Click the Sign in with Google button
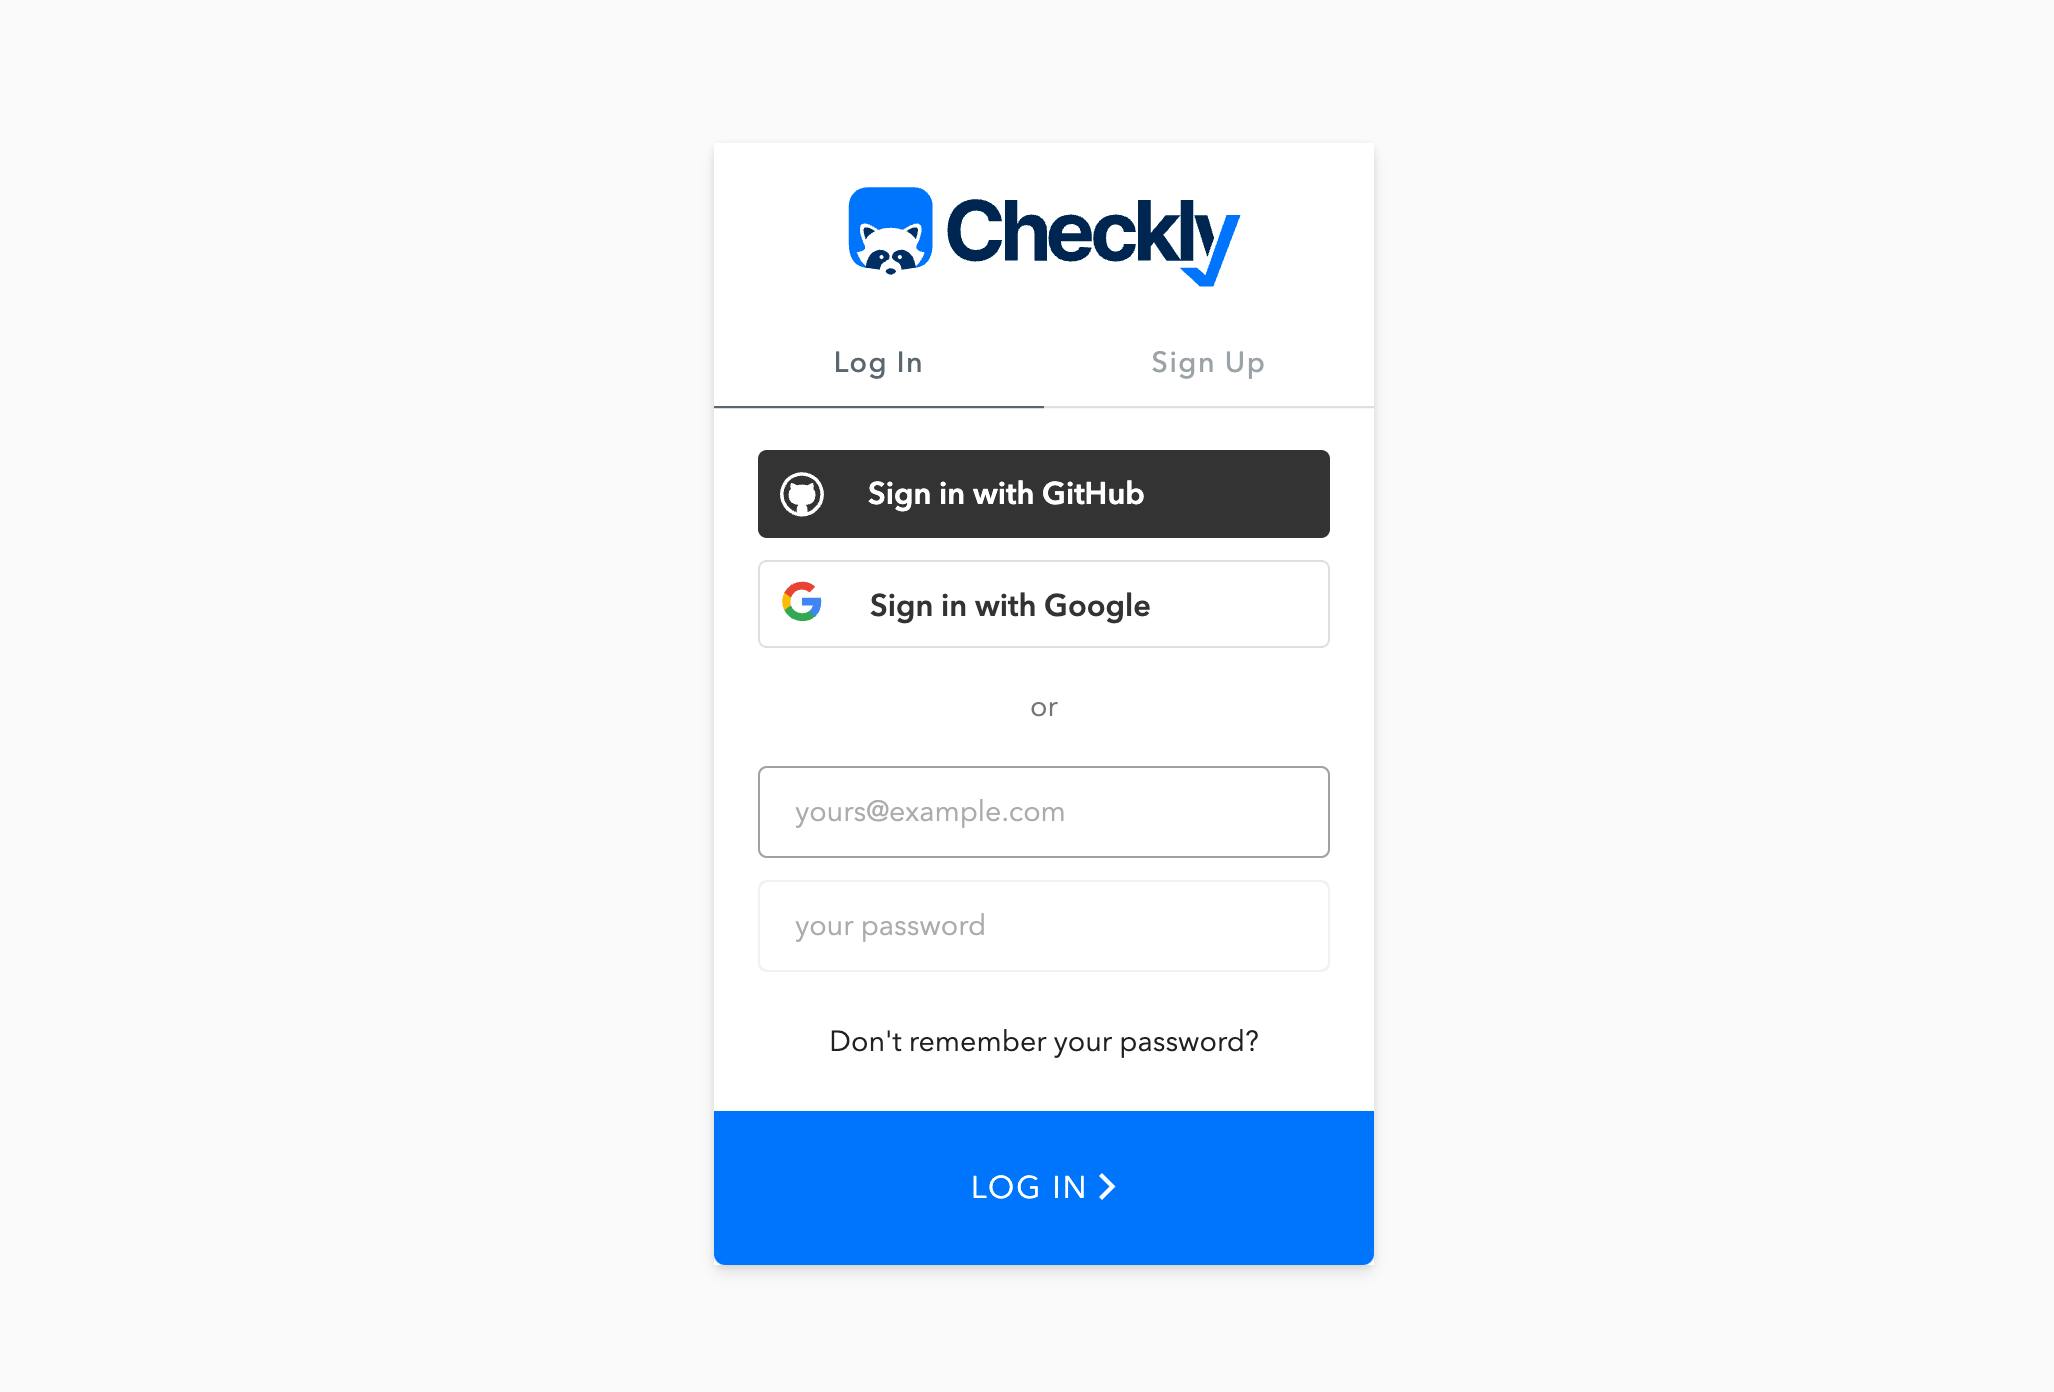 [1043, 604]
